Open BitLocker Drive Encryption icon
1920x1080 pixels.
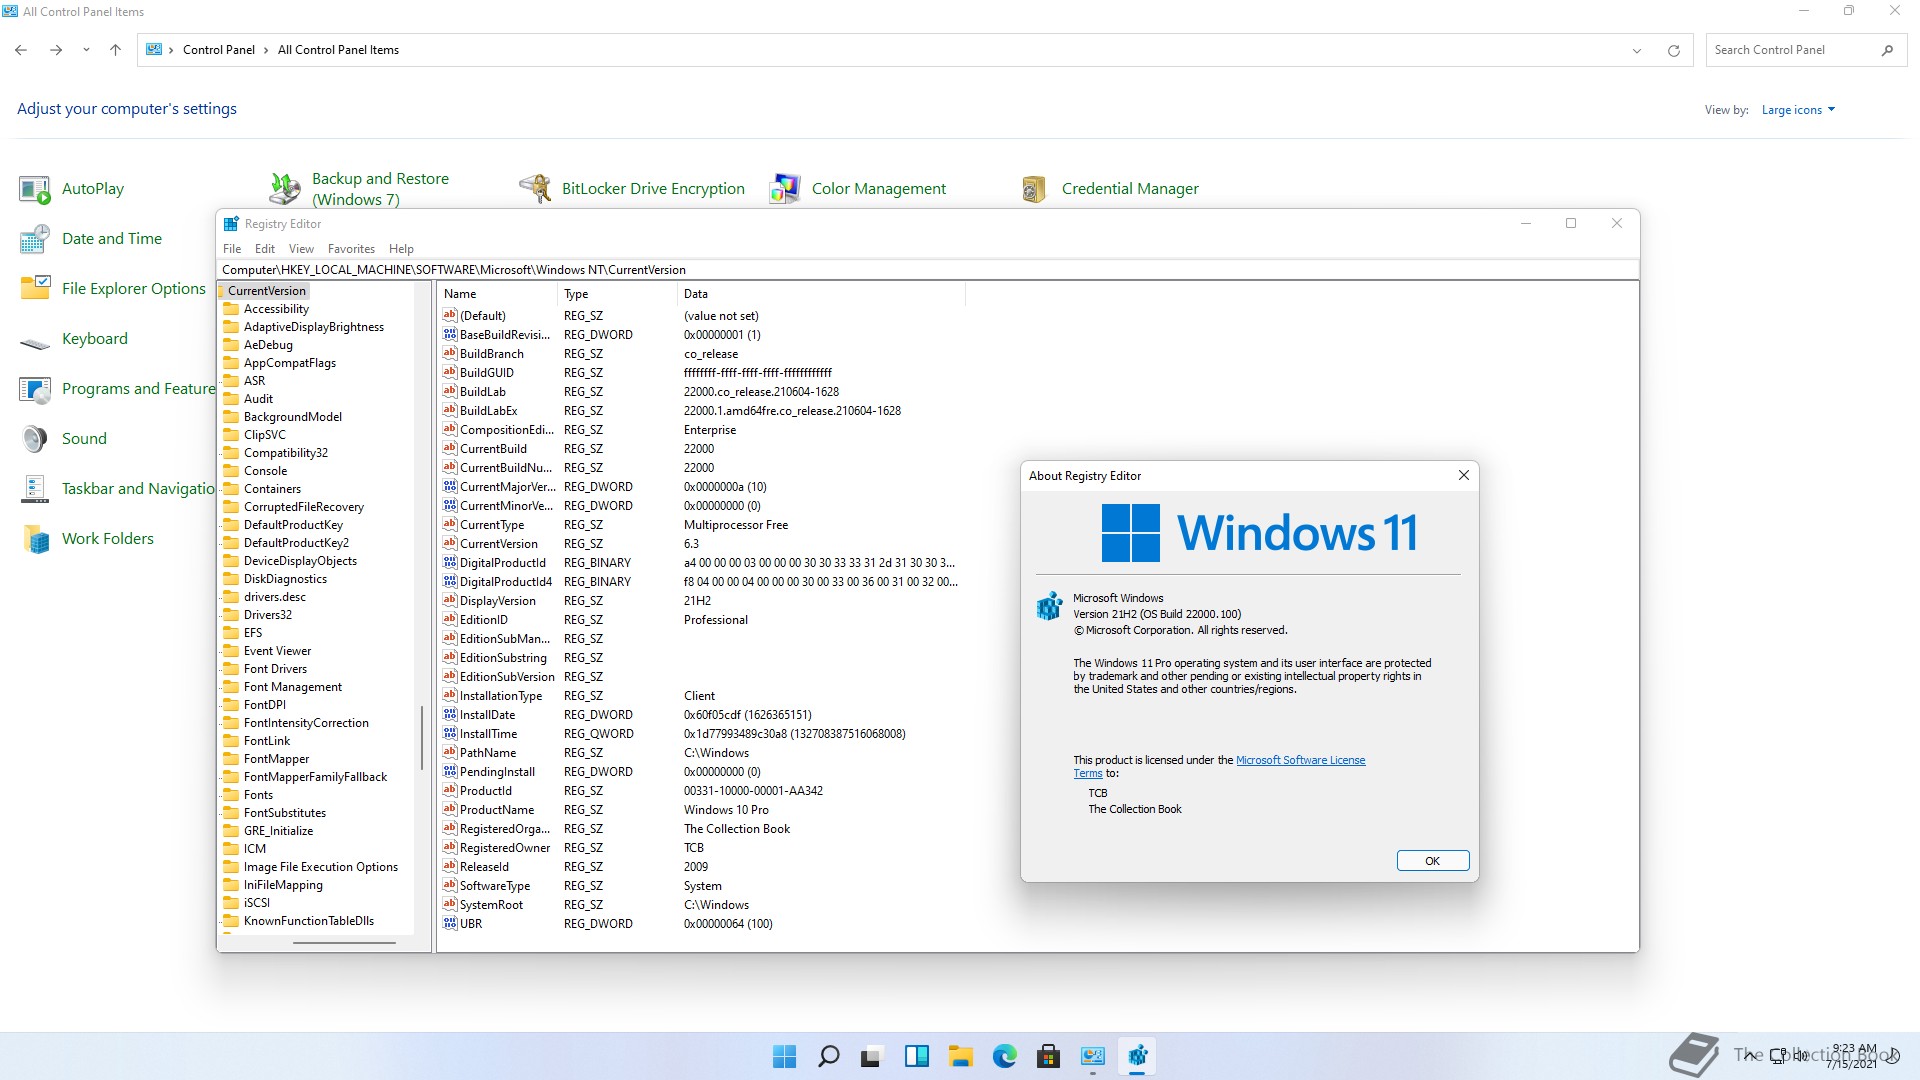pos(535,189)
